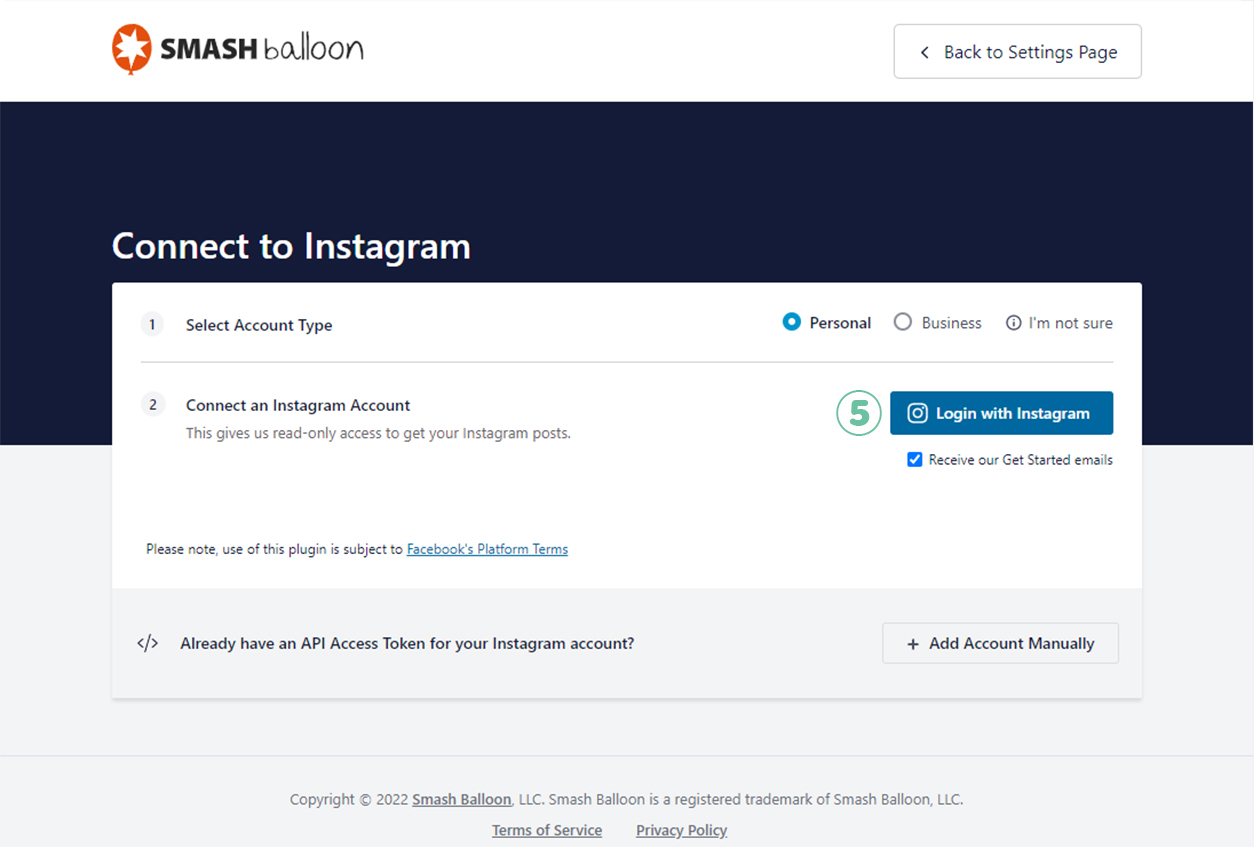Click the Instagram icon on login button
The height and width of the screenshot is (847, 1254).
[x=917, y=413]
